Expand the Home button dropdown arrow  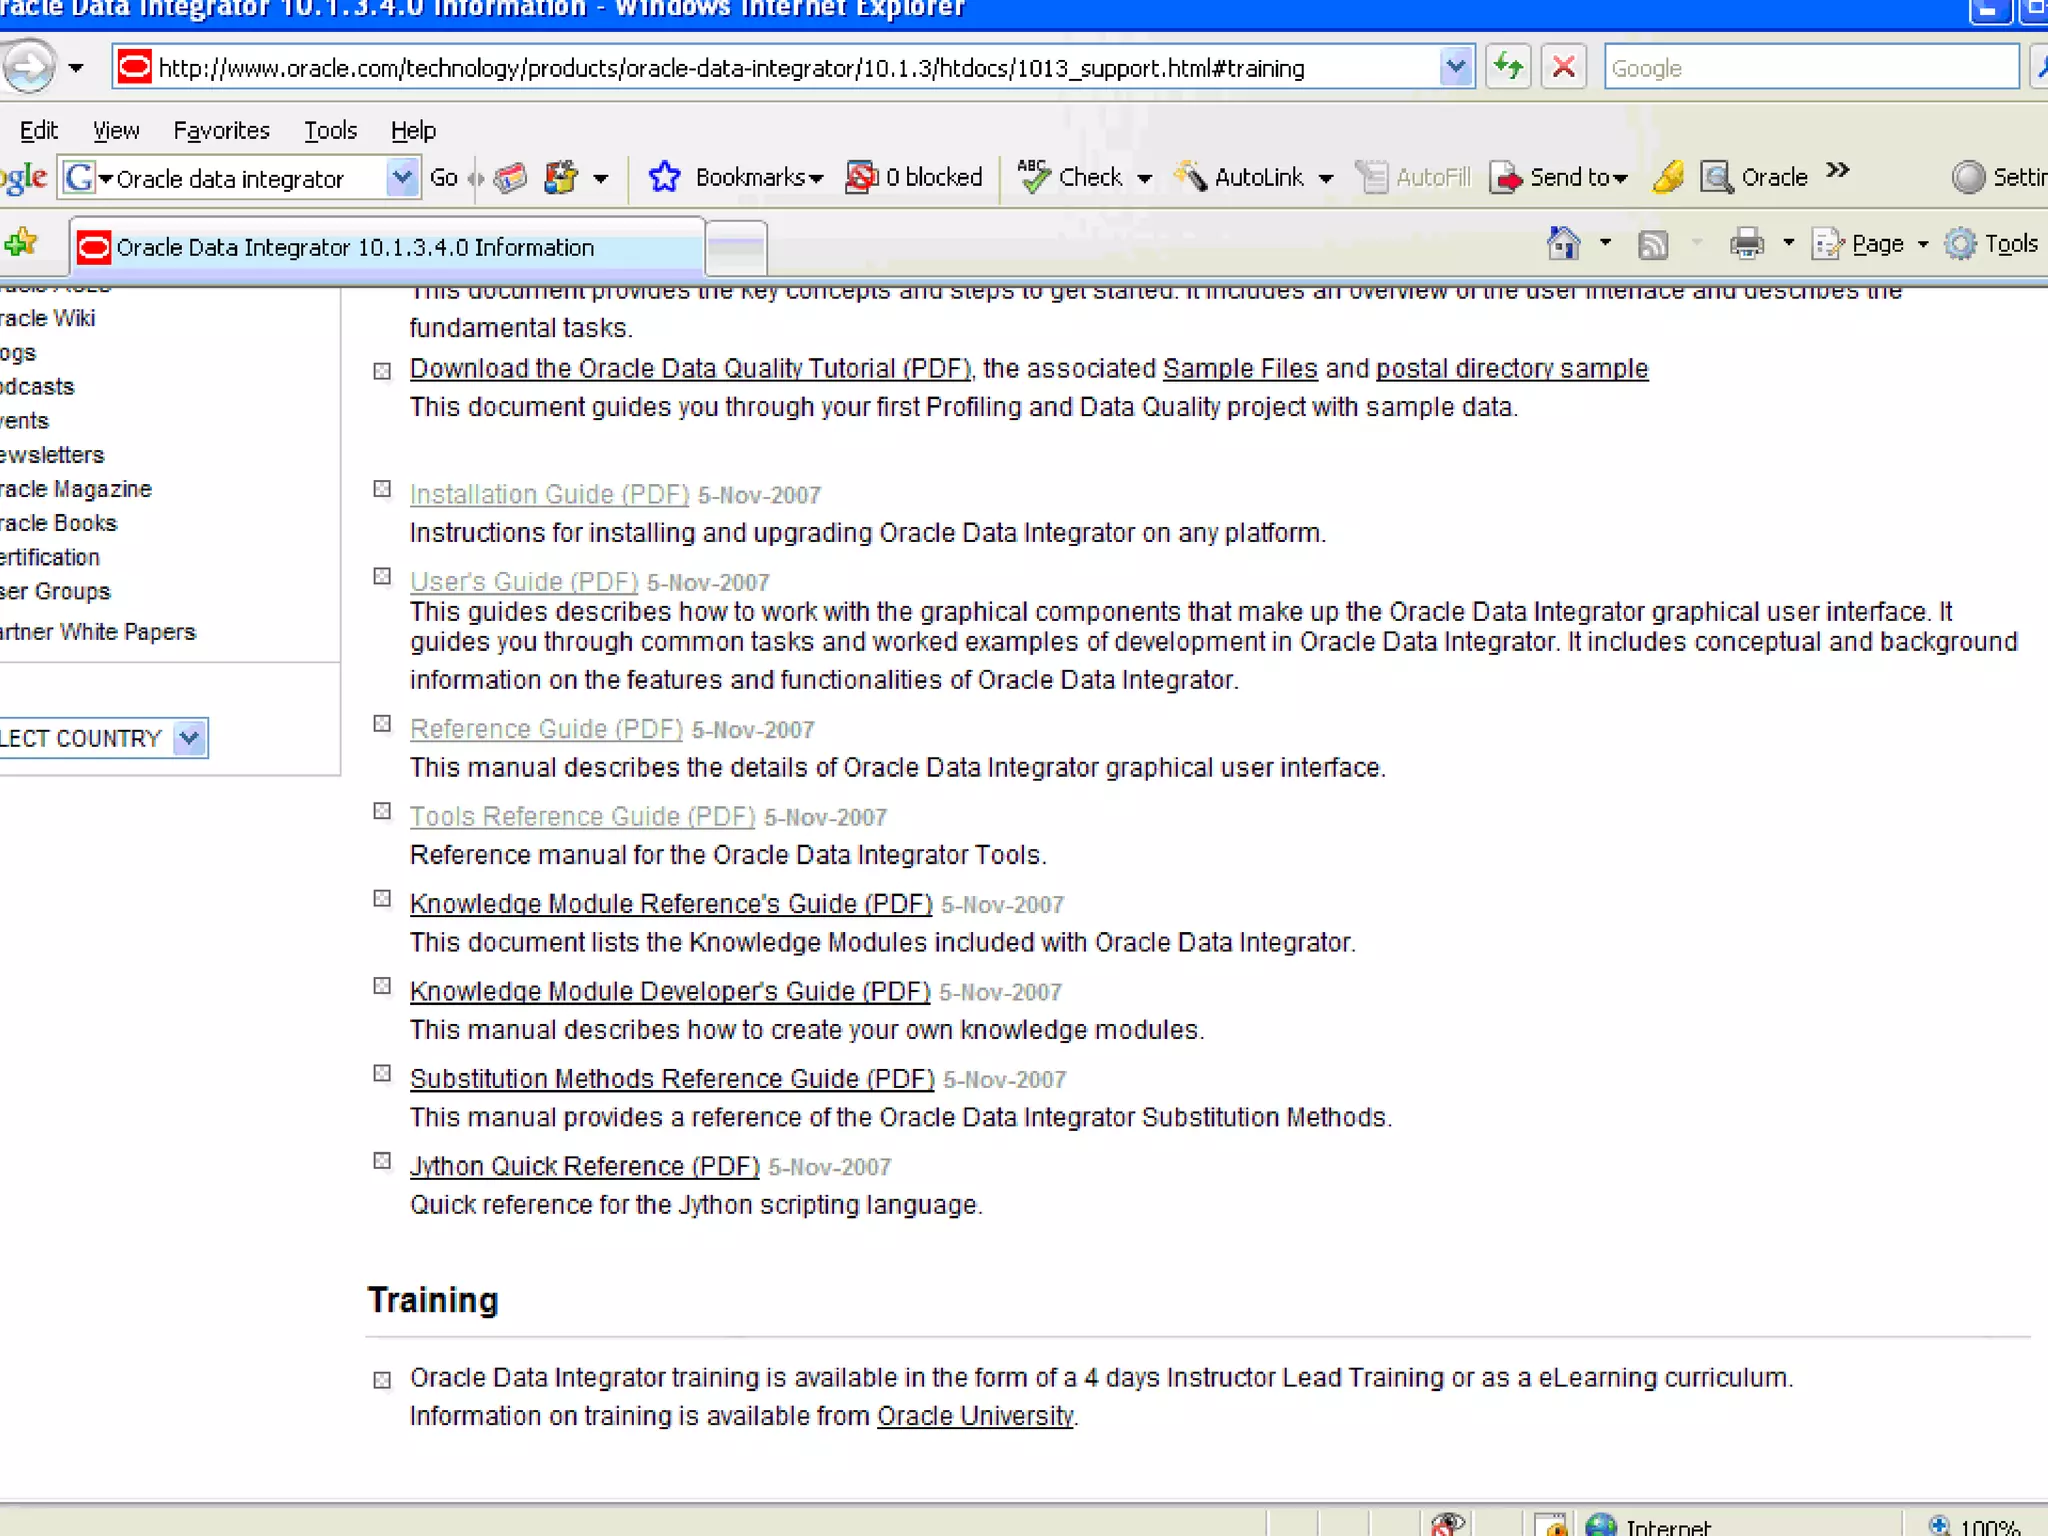pos(1605,243)
